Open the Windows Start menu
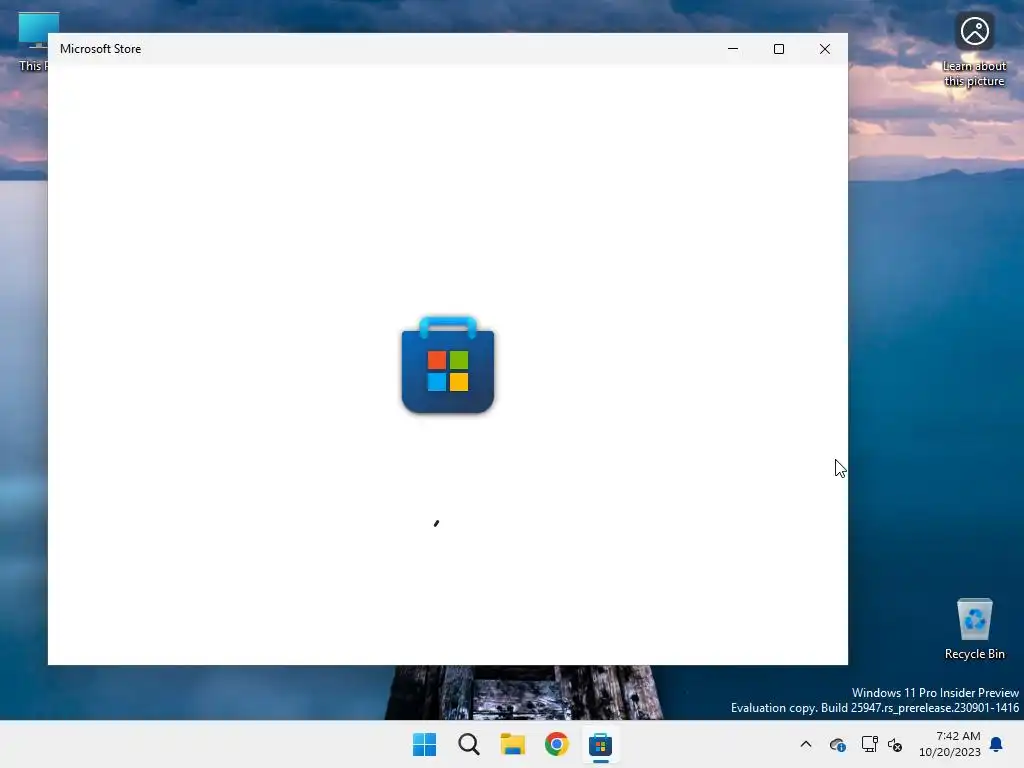 (424, 744)
